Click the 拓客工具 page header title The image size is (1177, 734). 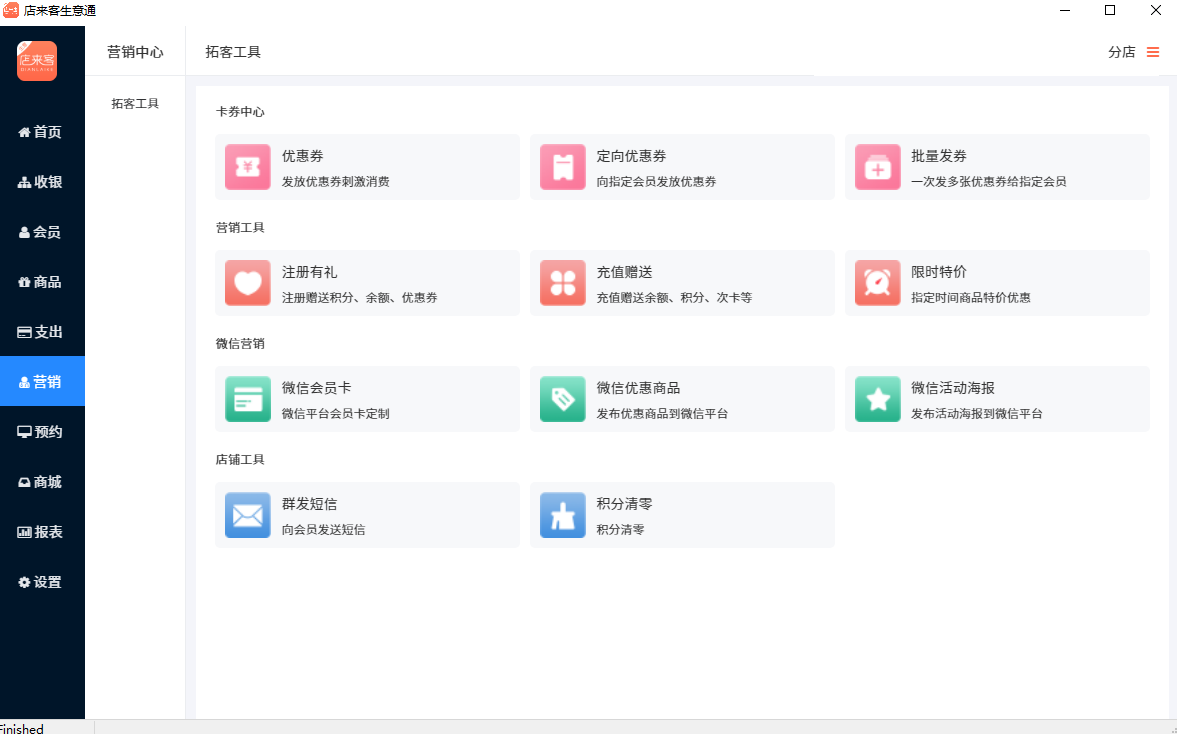(233, 52)
